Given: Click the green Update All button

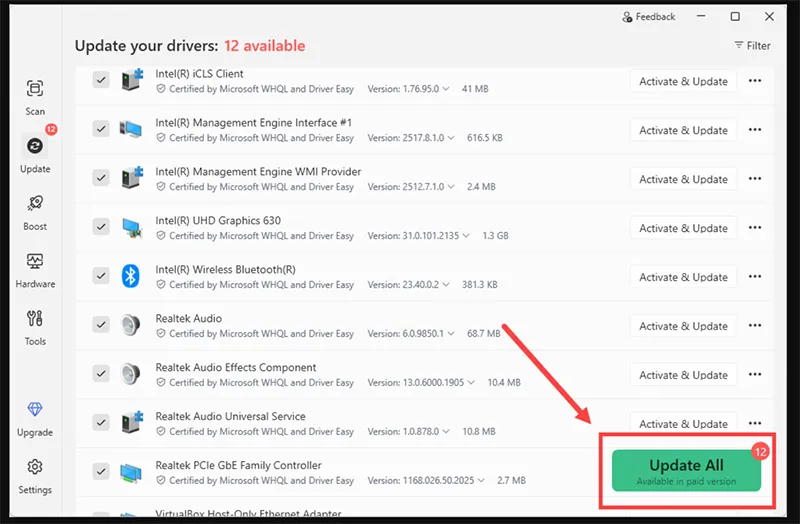Looking at the screenshot, I should [x=686, y=470].
